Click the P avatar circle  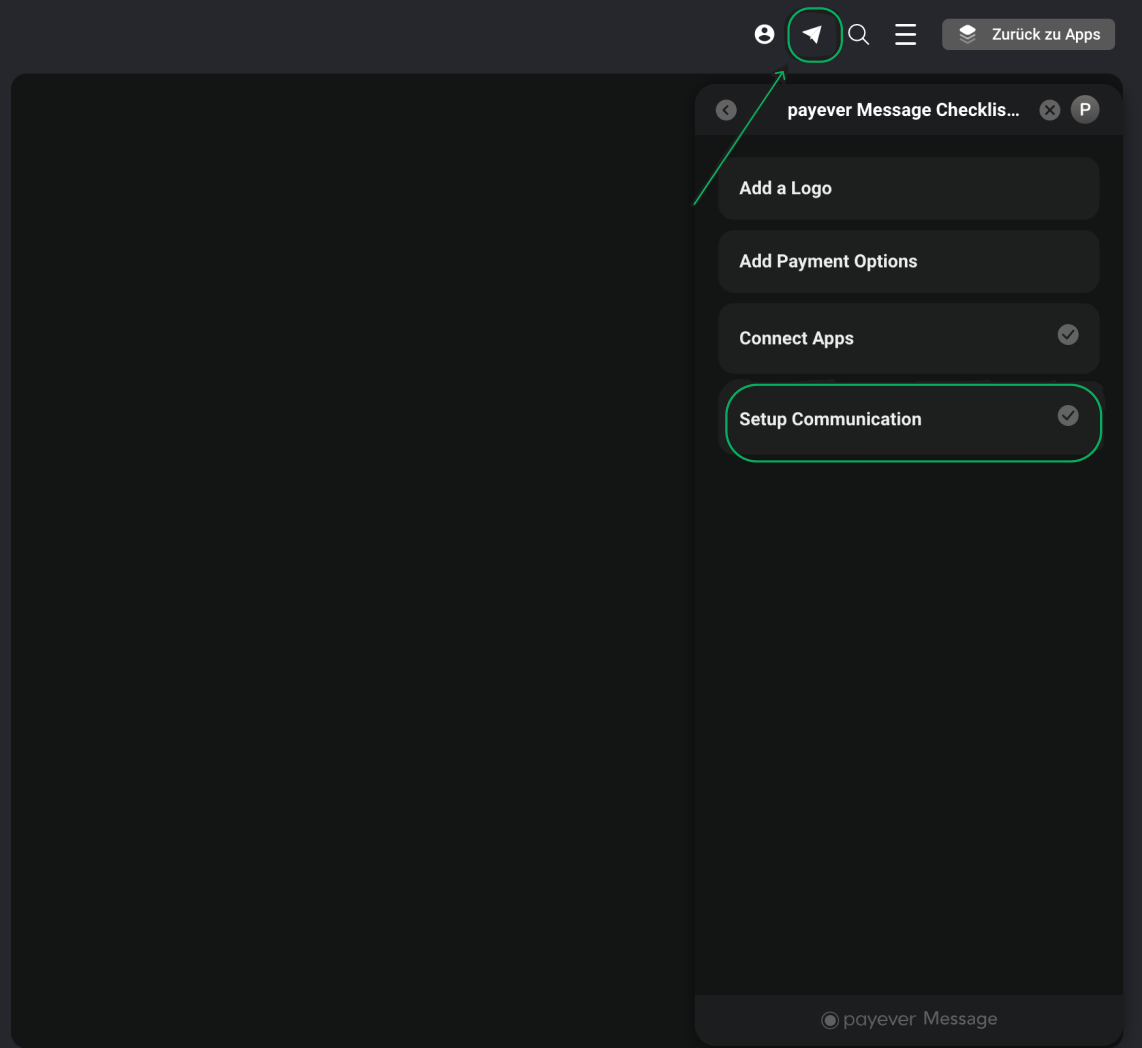point(1084,110)
